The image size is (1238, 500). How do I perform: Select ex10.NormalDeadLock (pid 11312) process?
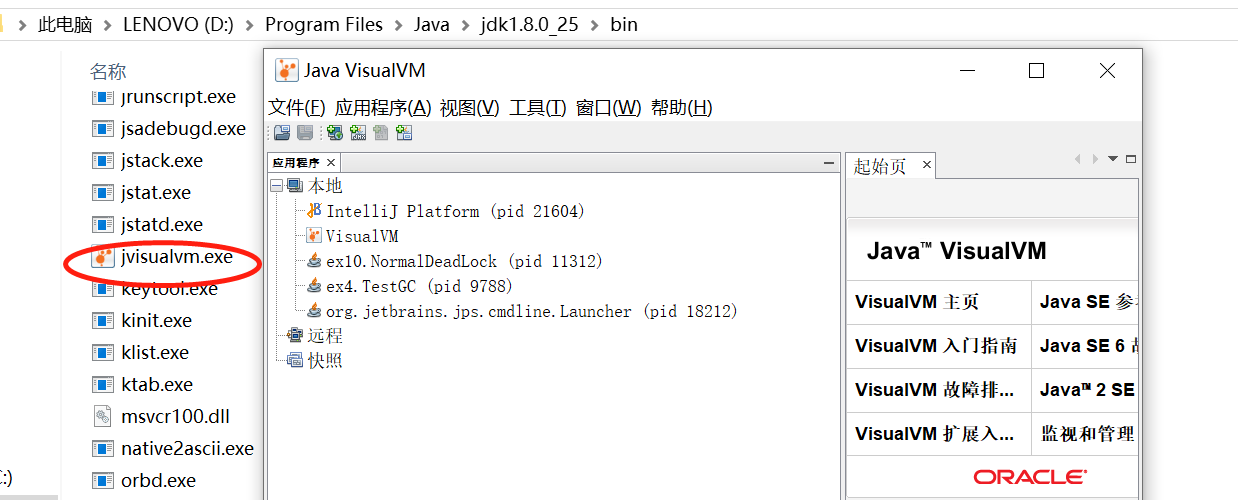point(454,261)
